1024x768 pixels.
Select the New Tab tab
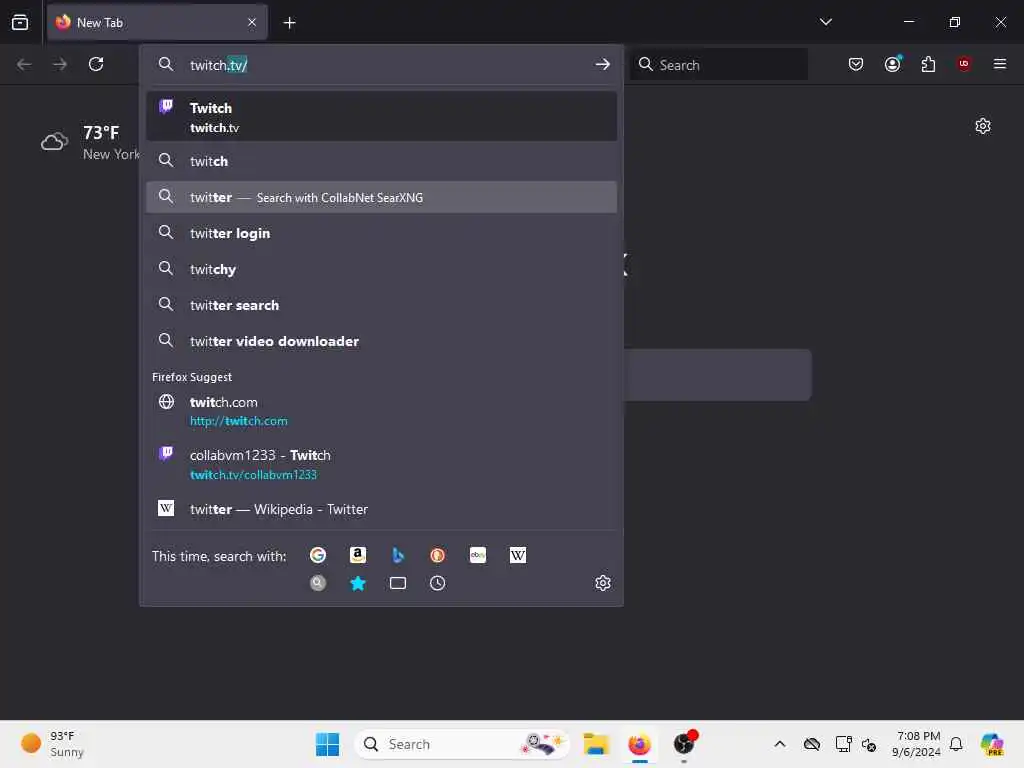coord(157,22)
